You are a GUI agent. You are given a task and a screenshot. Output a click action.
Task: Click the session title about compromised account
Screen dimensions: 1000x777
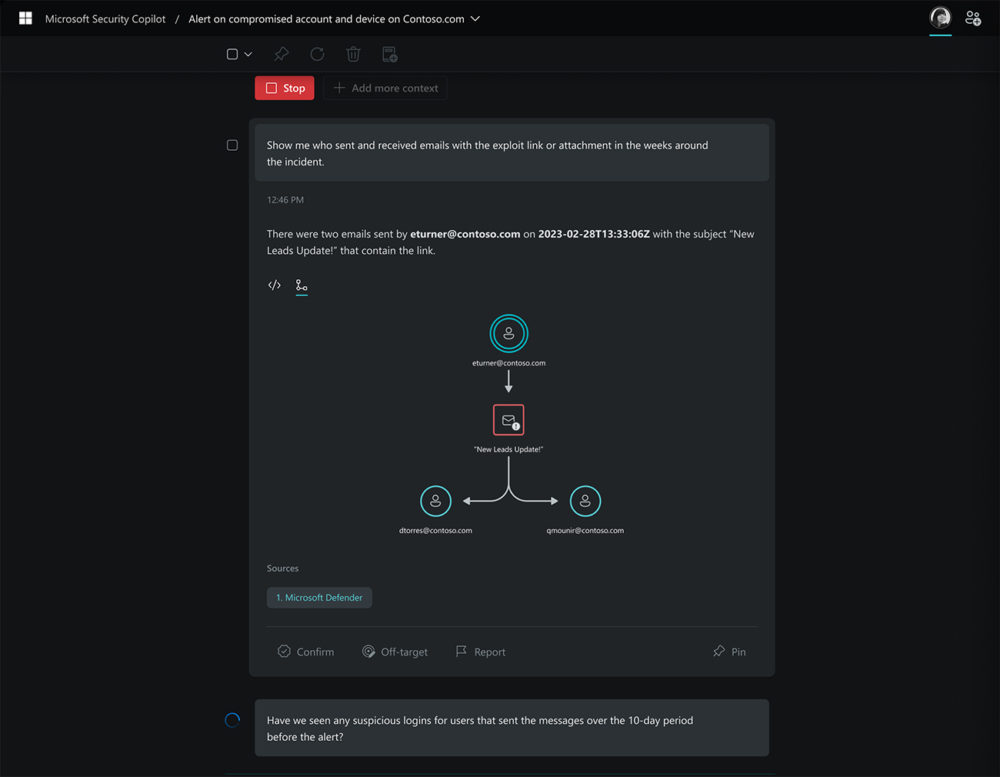(326, 19)
